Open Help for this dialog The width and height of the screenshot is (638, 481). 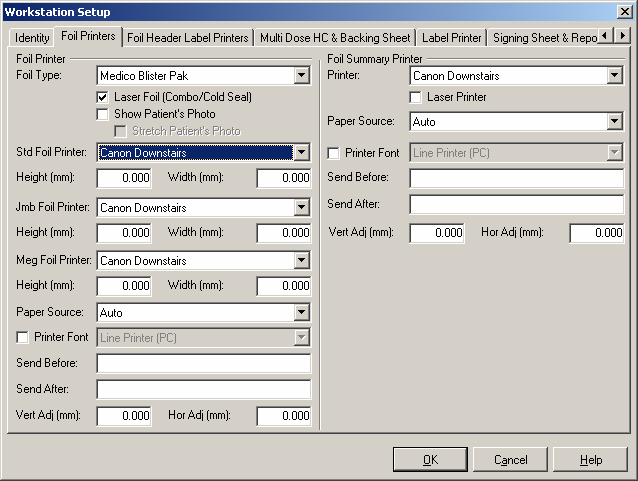pyautogui.click(x=590, y=460)
